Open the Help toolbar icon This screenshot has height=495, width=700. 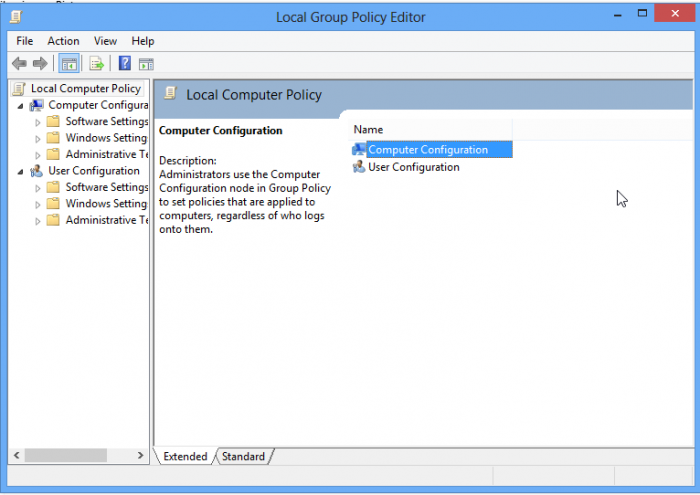(125, 63)
